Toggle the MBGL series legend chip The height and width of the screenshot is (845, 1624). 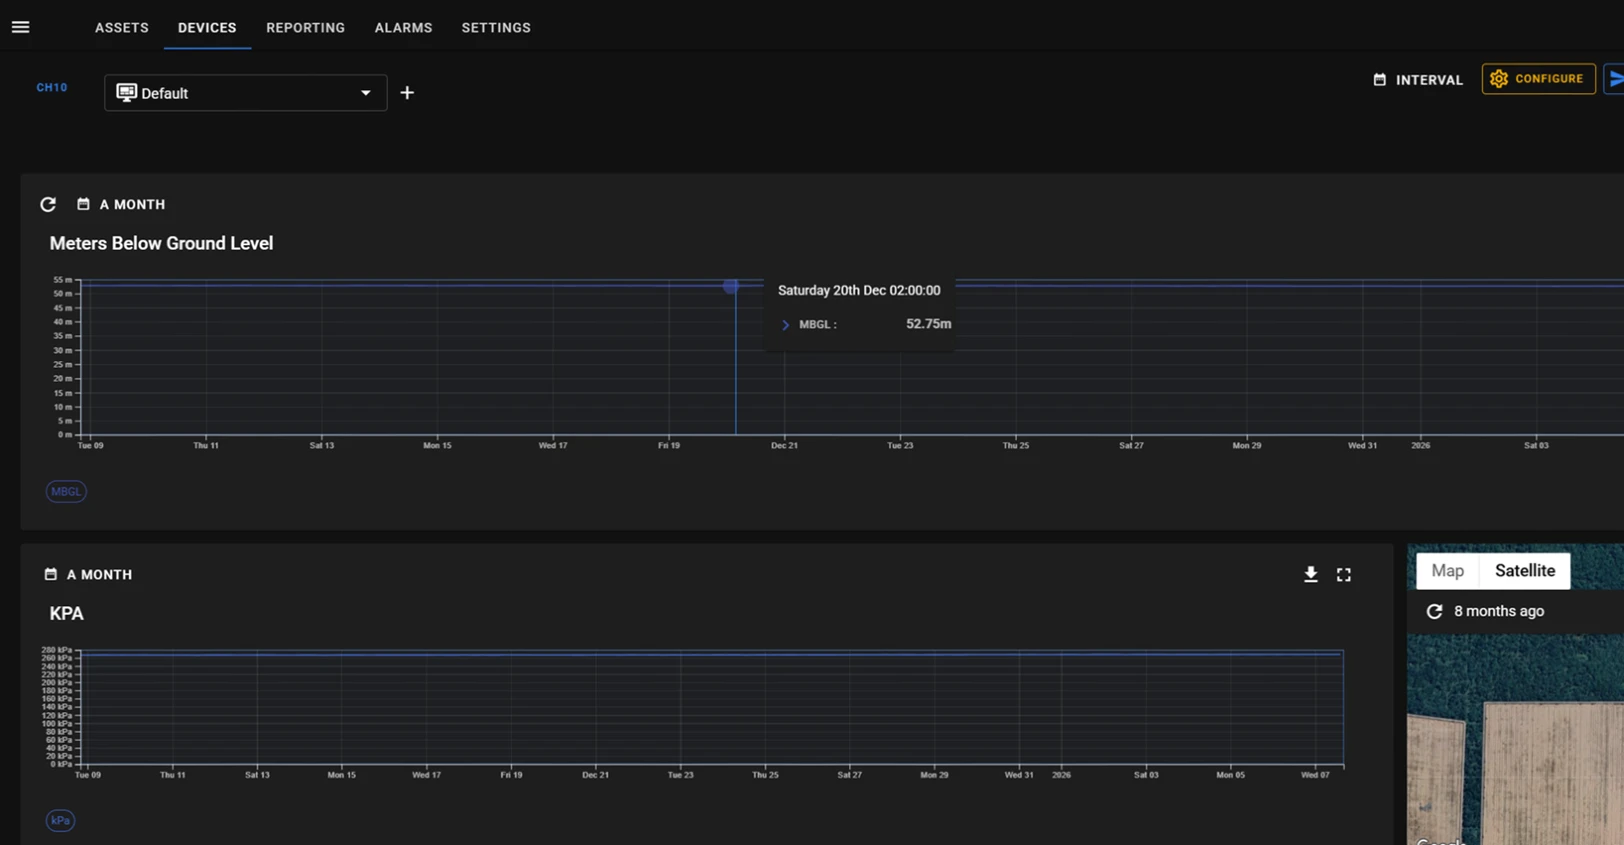pyautogui.click(x=66, y=491)
